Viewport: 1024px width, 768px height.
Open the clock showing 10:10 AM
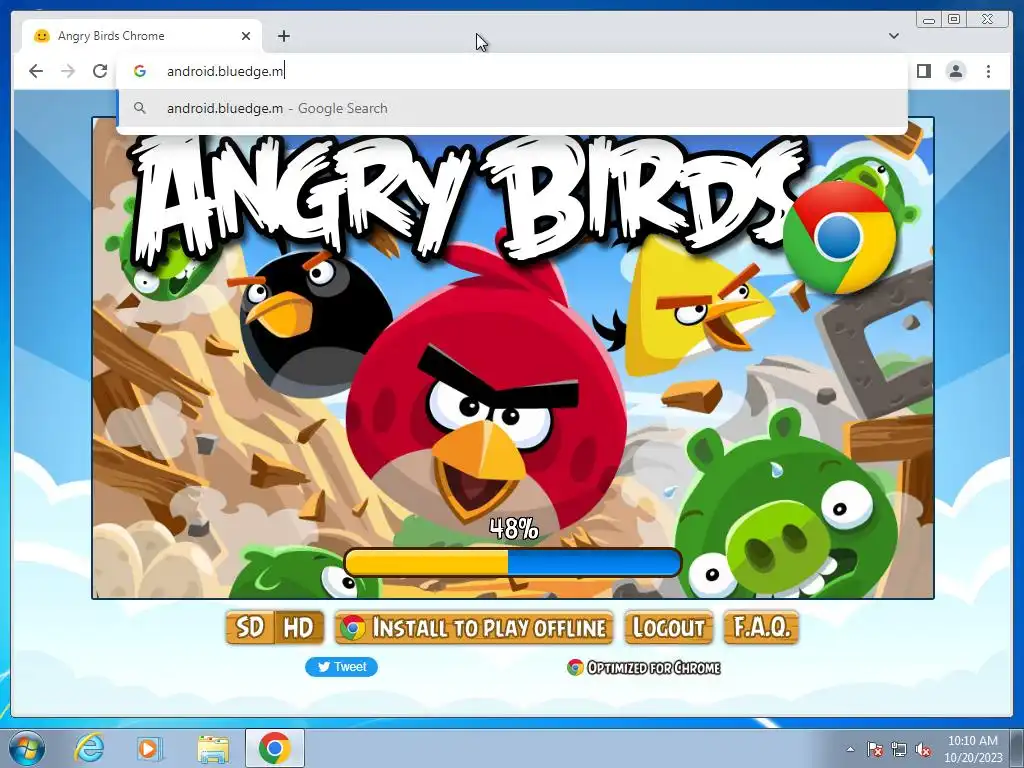973,749
